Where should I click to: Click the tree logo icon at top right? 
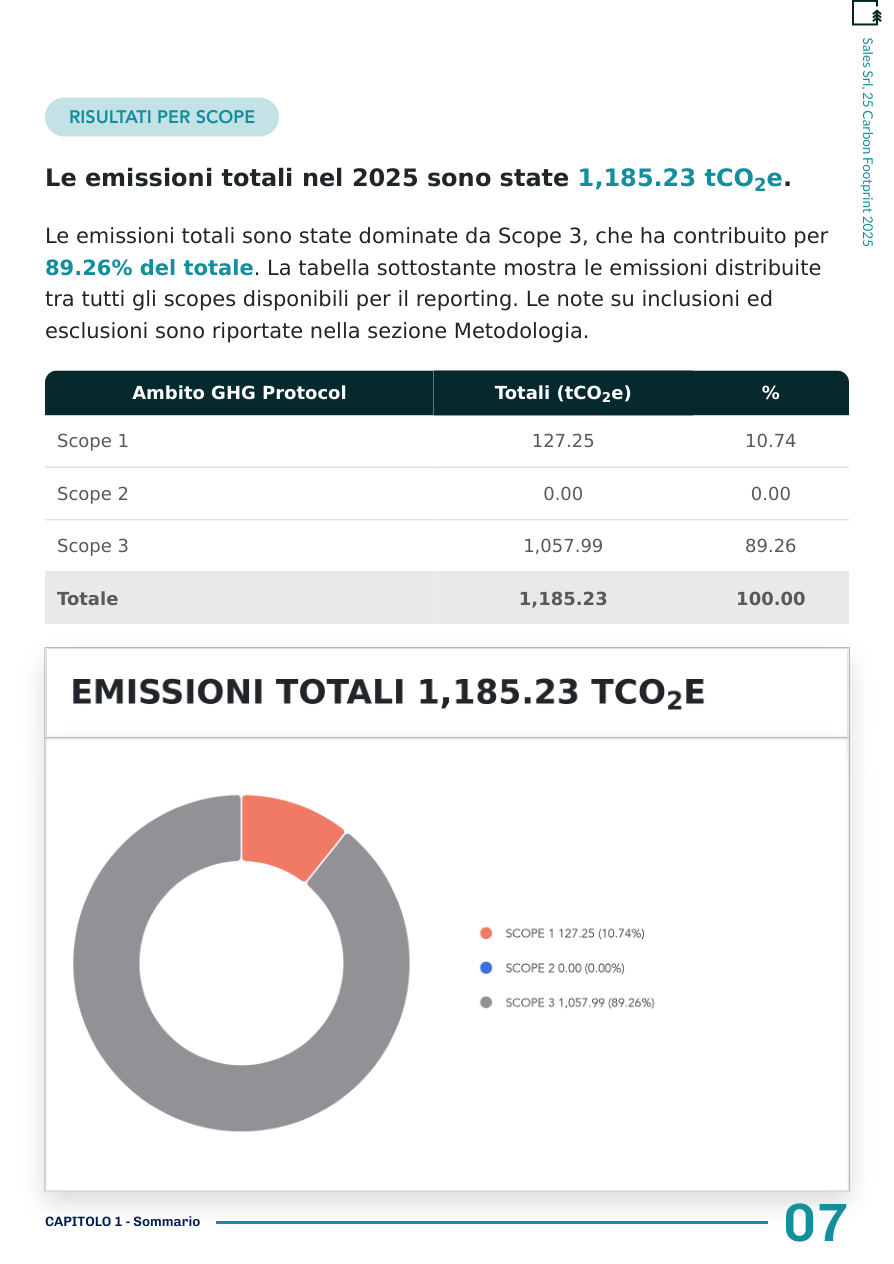(866, 13)
